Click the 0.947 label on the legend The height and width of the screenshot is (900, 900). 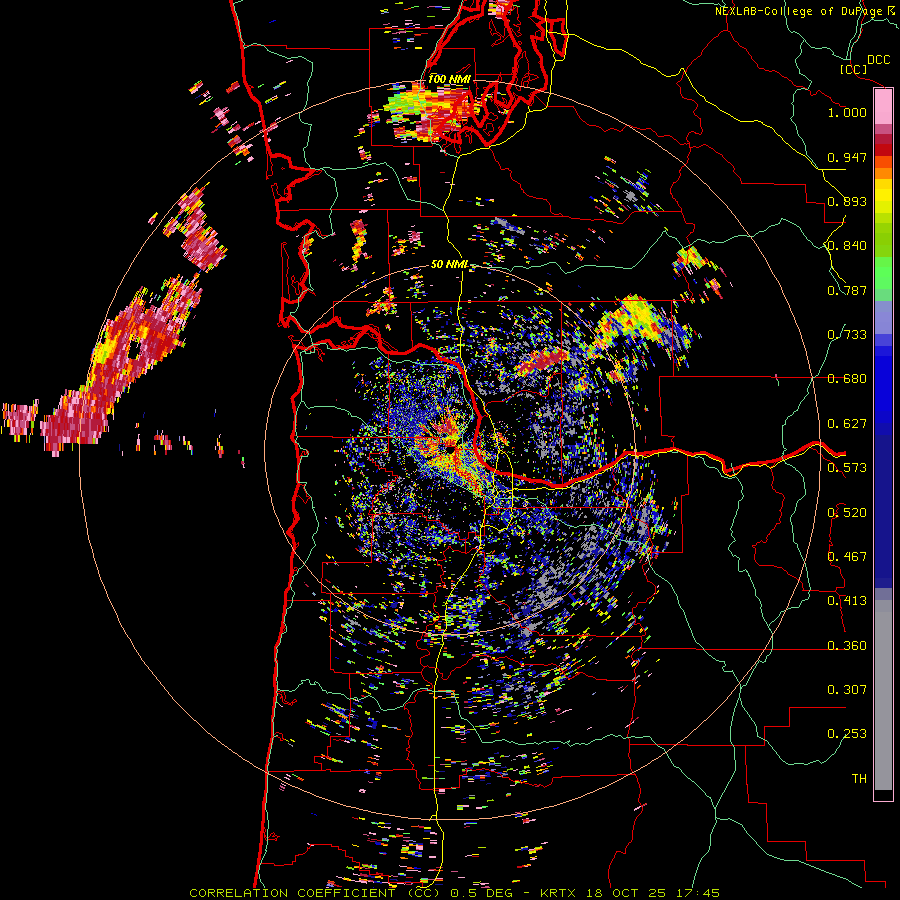point(847,157)
